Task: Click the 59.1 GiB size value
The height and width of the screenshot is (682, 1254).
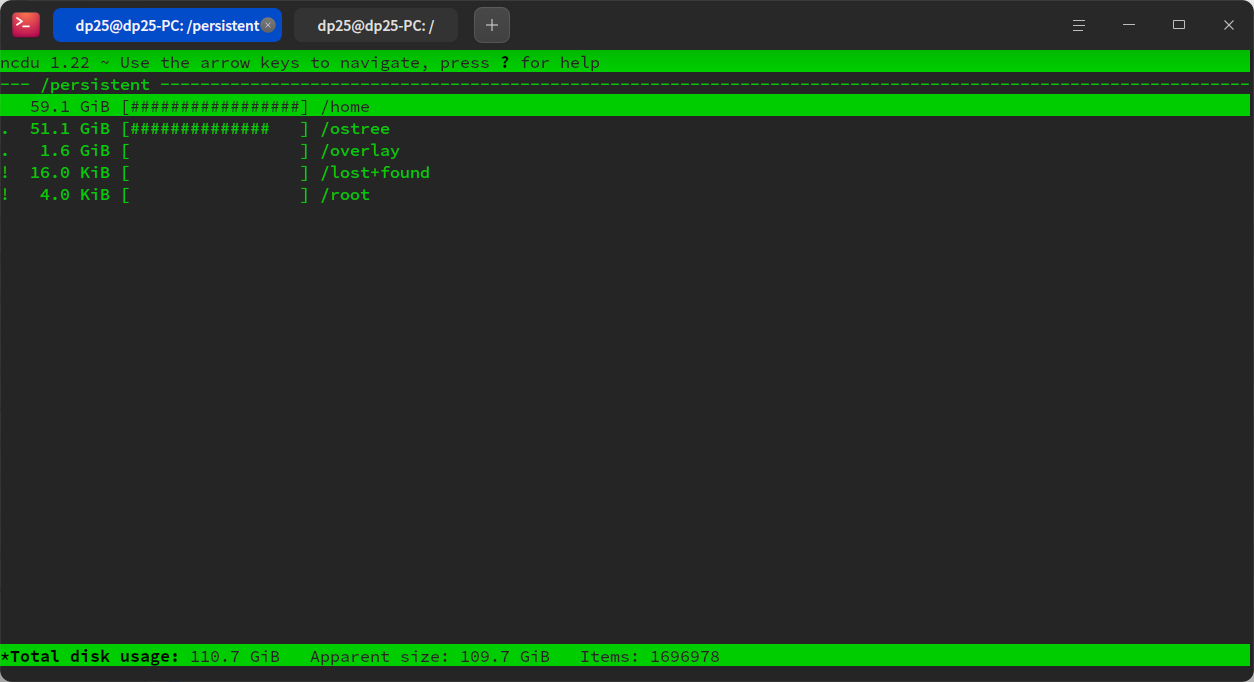Action: pyautogui.click(x=70, y=106)
